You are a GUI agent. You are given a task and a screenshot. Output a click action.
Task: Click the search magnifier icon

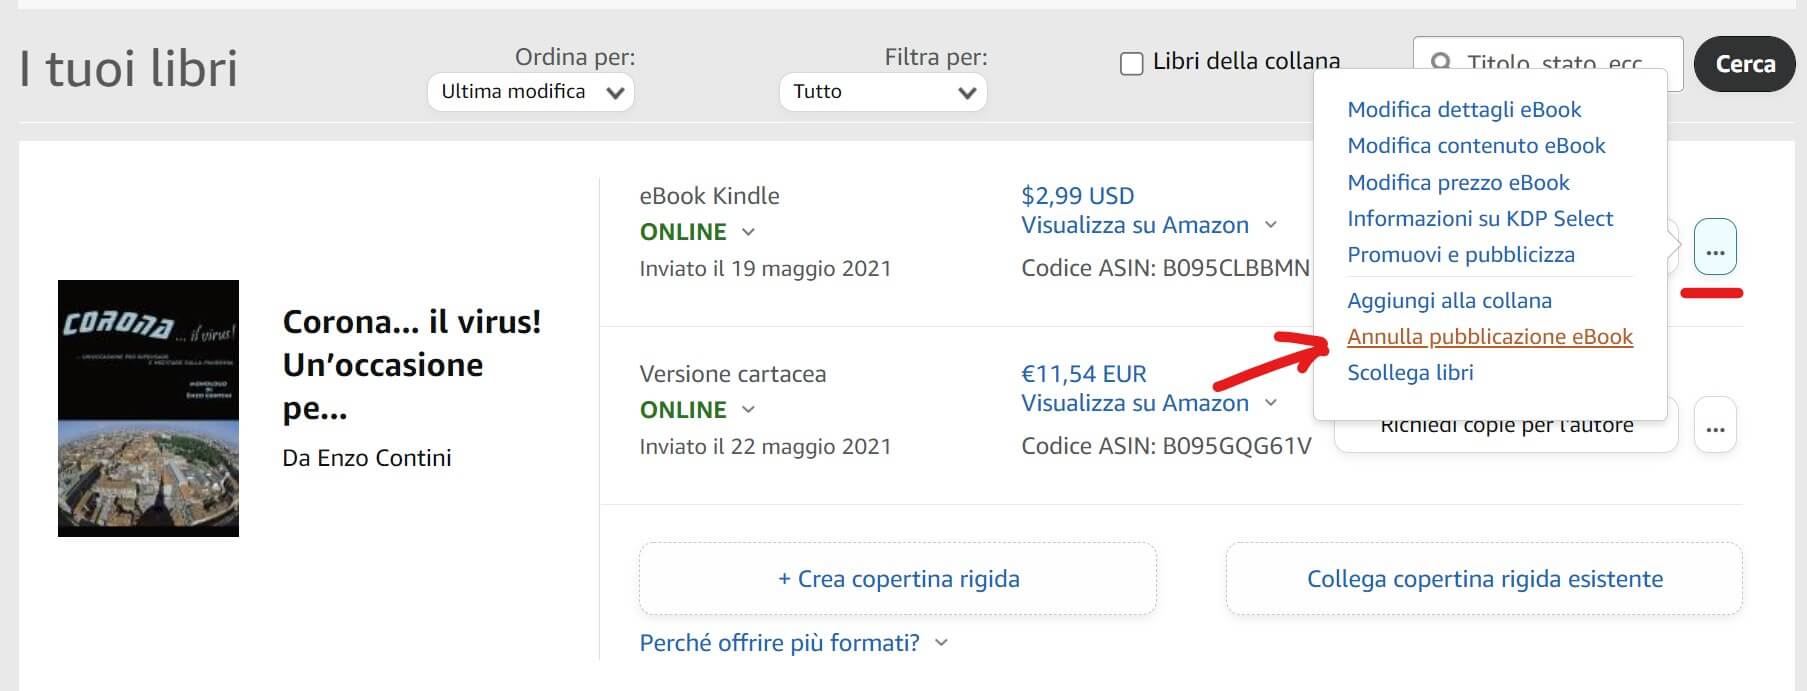(1441, 62)
